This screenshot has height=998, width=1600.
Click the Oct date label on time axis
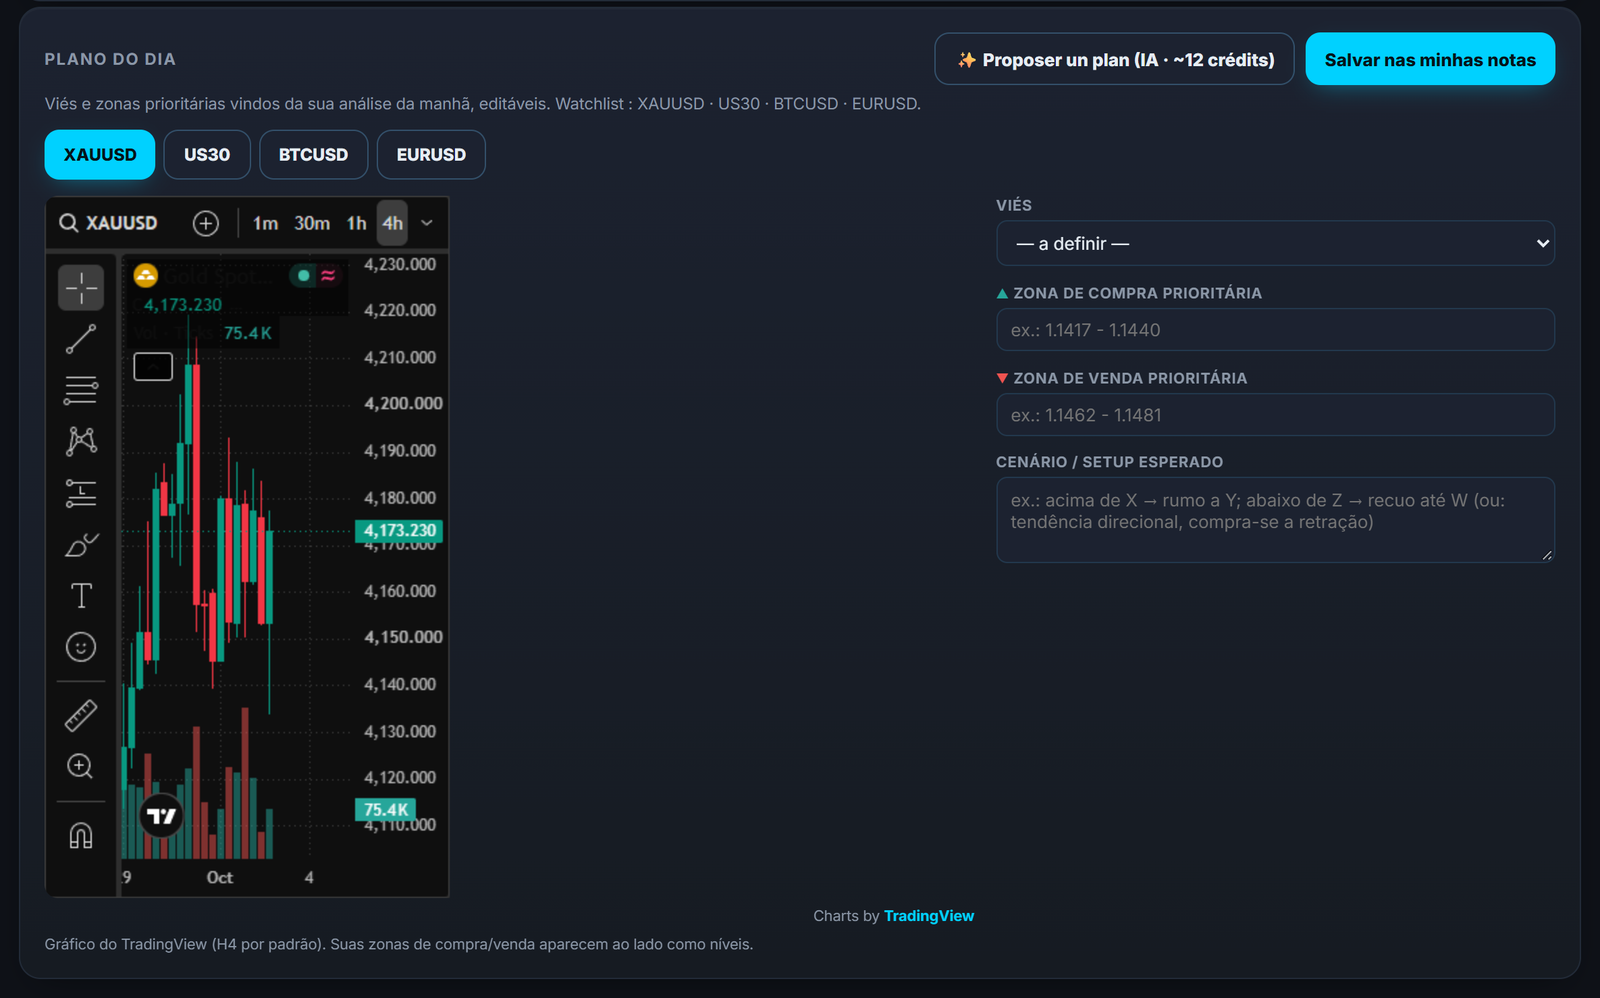point(220,877)
